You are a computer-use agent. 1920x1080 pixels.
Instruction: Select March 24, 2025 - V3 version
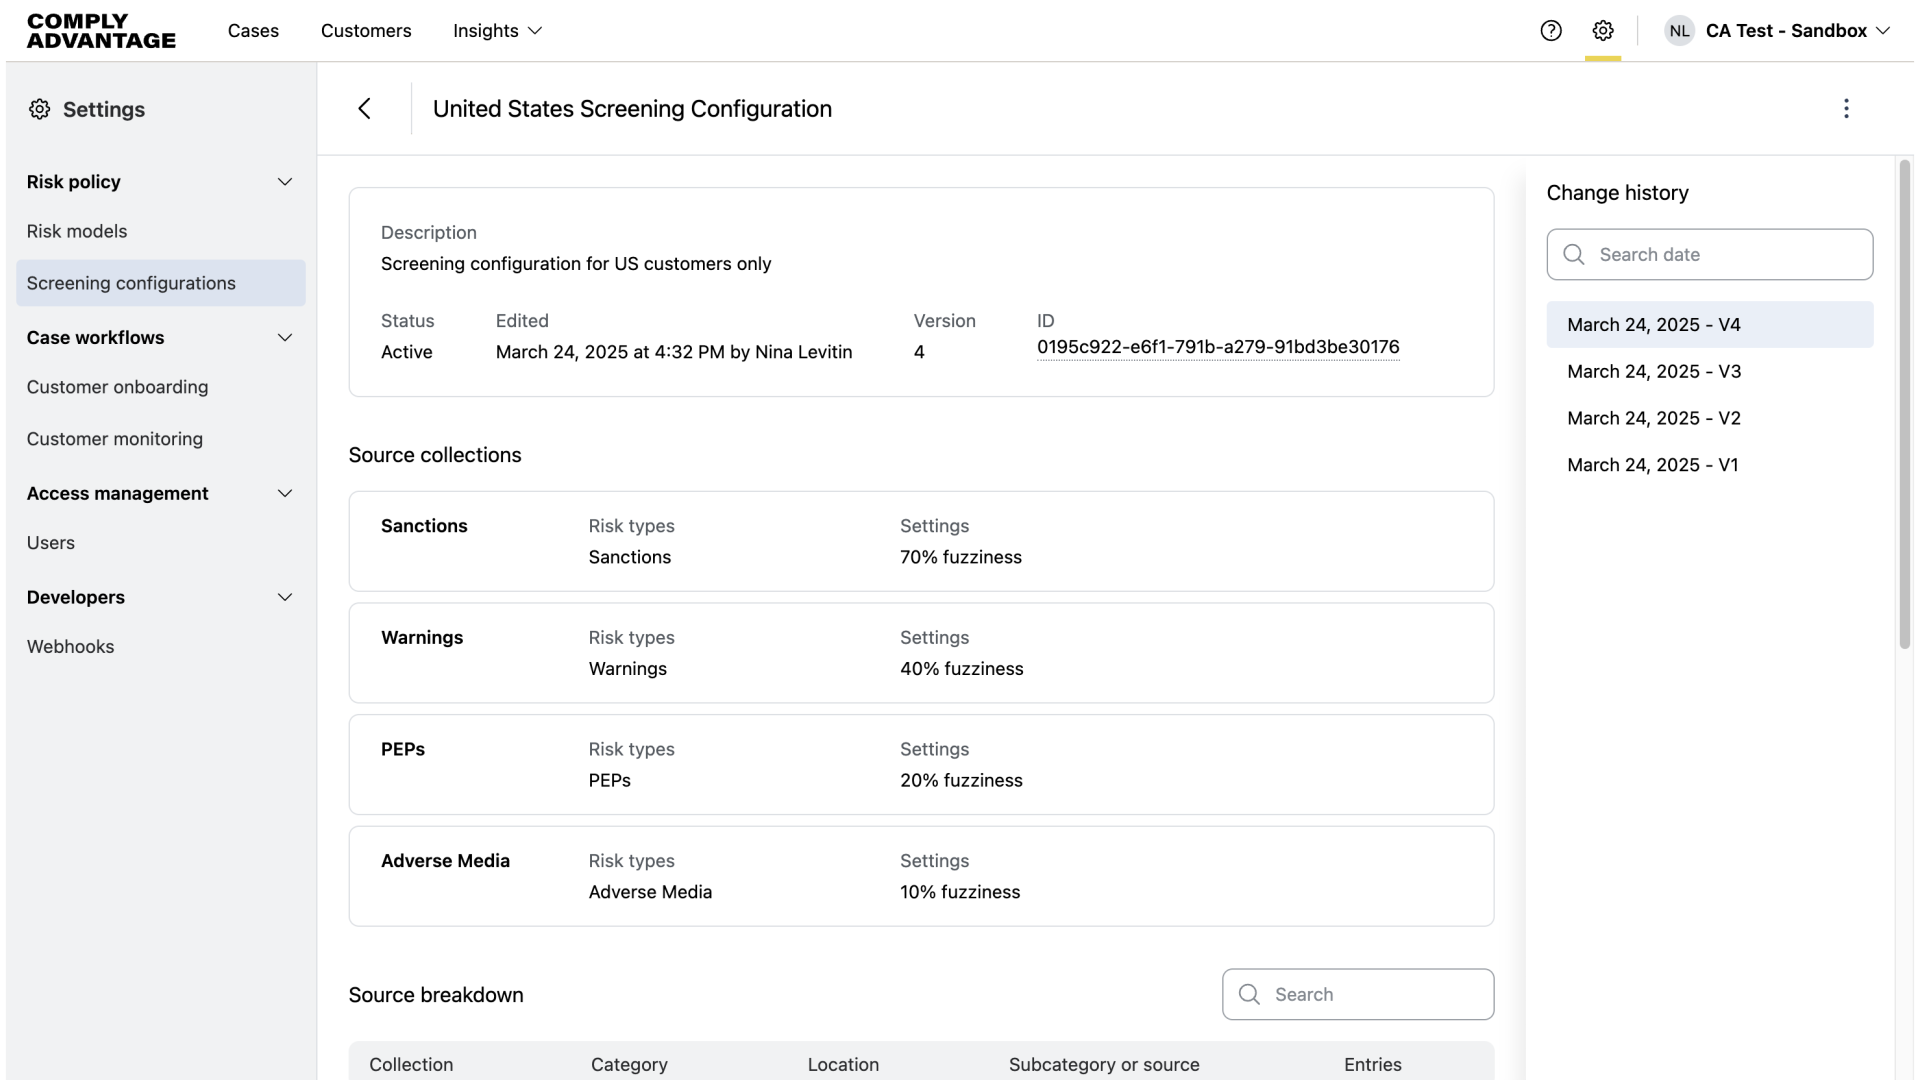[x=1654, y=371]
